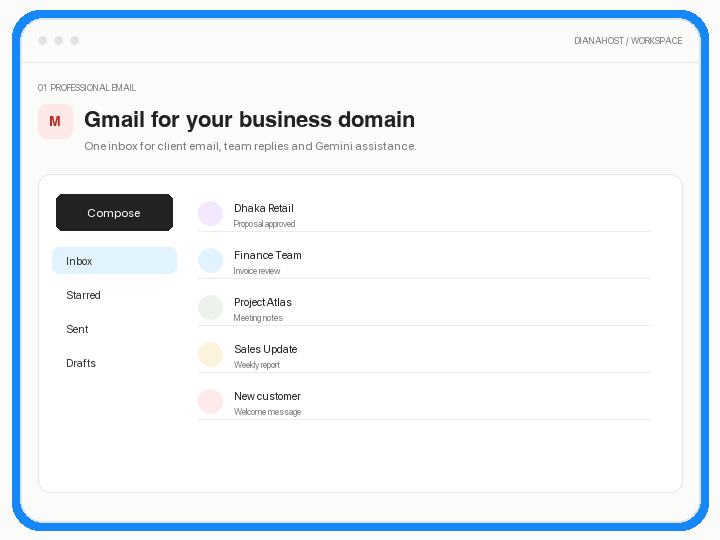Open the Inbox folder
Image resolution: width=720 pixels, height=540 pixels.
pyautogui.click(x=114, y=261)
